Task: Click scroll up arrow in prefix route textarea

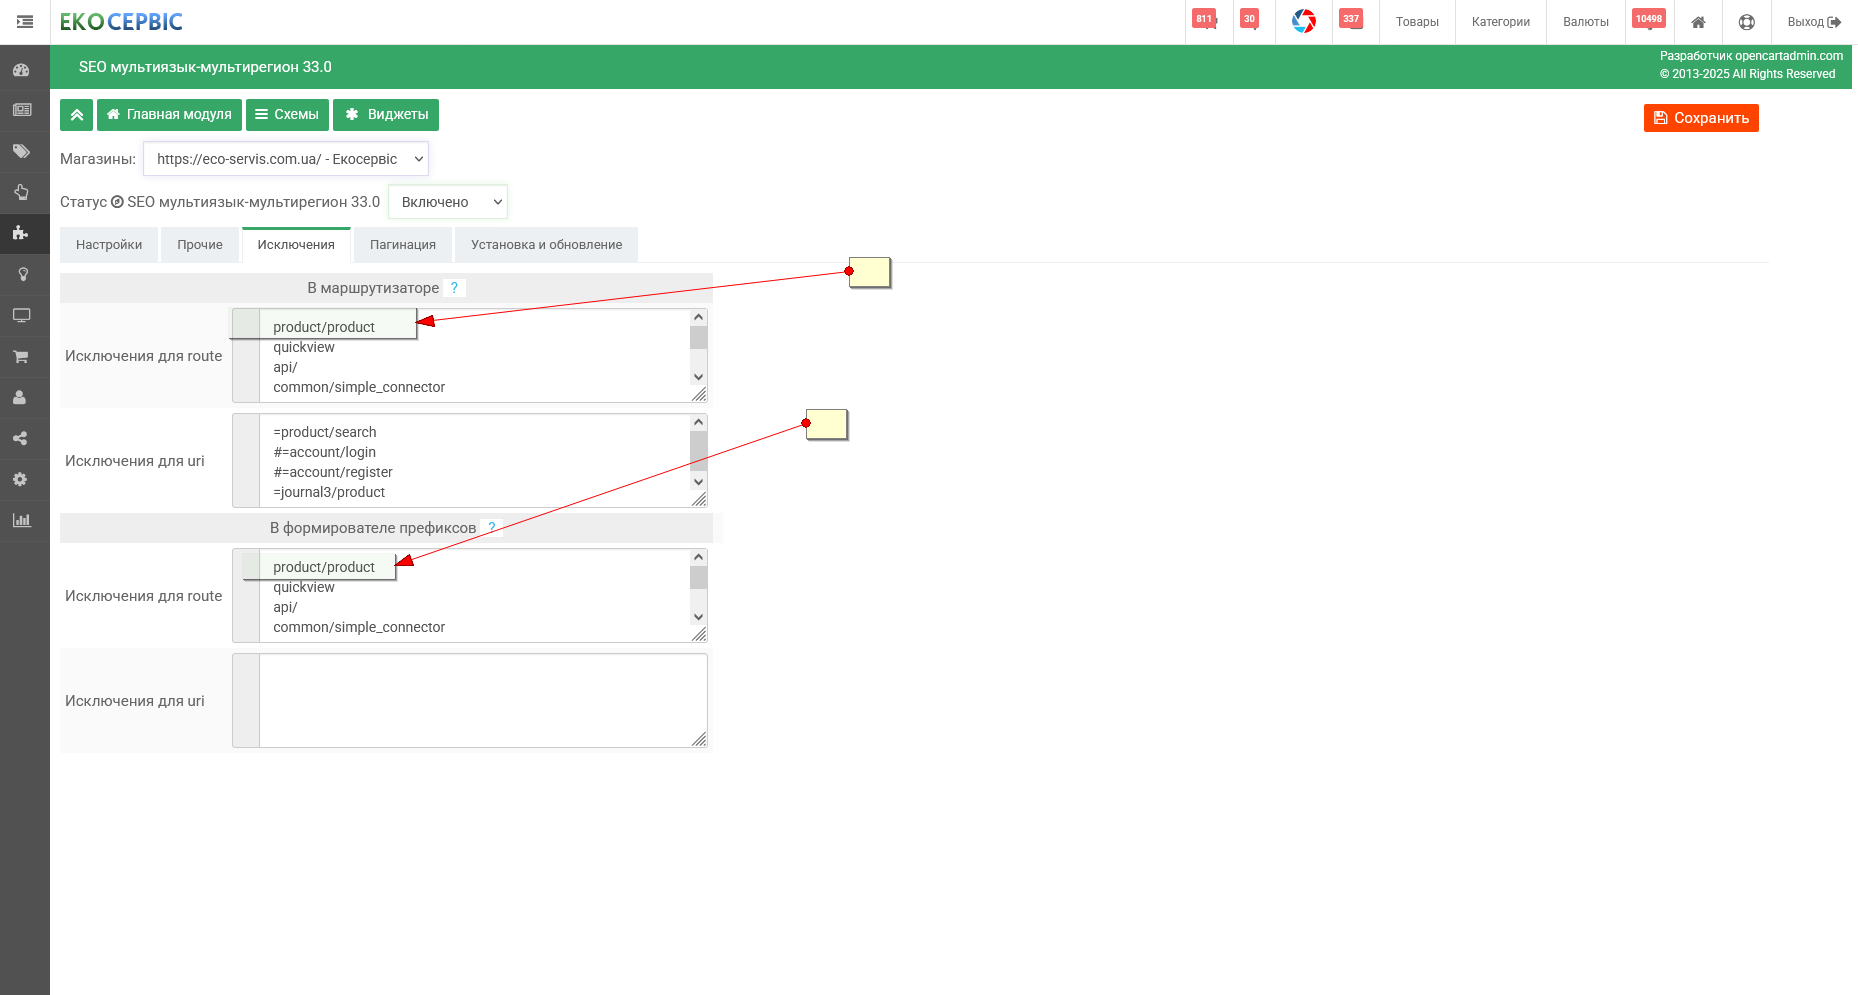Action: pos(698,557)
